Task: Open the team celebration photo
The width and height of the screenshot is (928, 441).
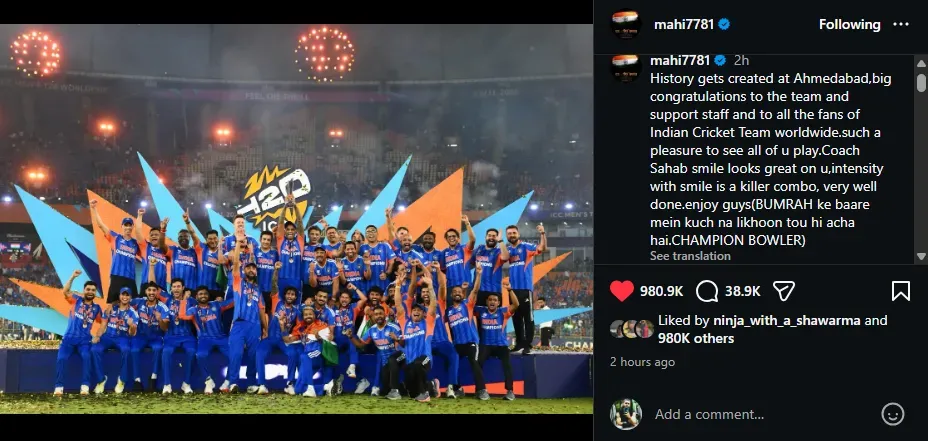Action: (x=297, y=219)
